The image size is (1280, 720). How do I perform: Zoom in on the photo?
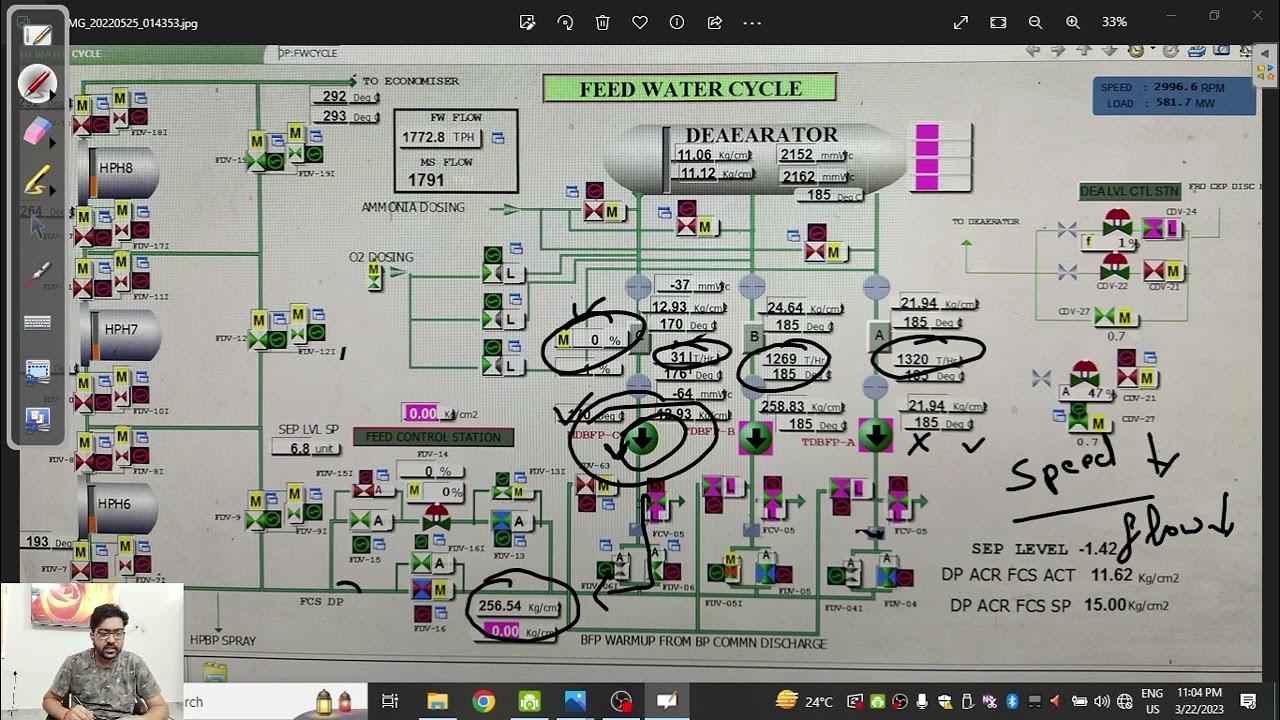(x=1073, y=22)
